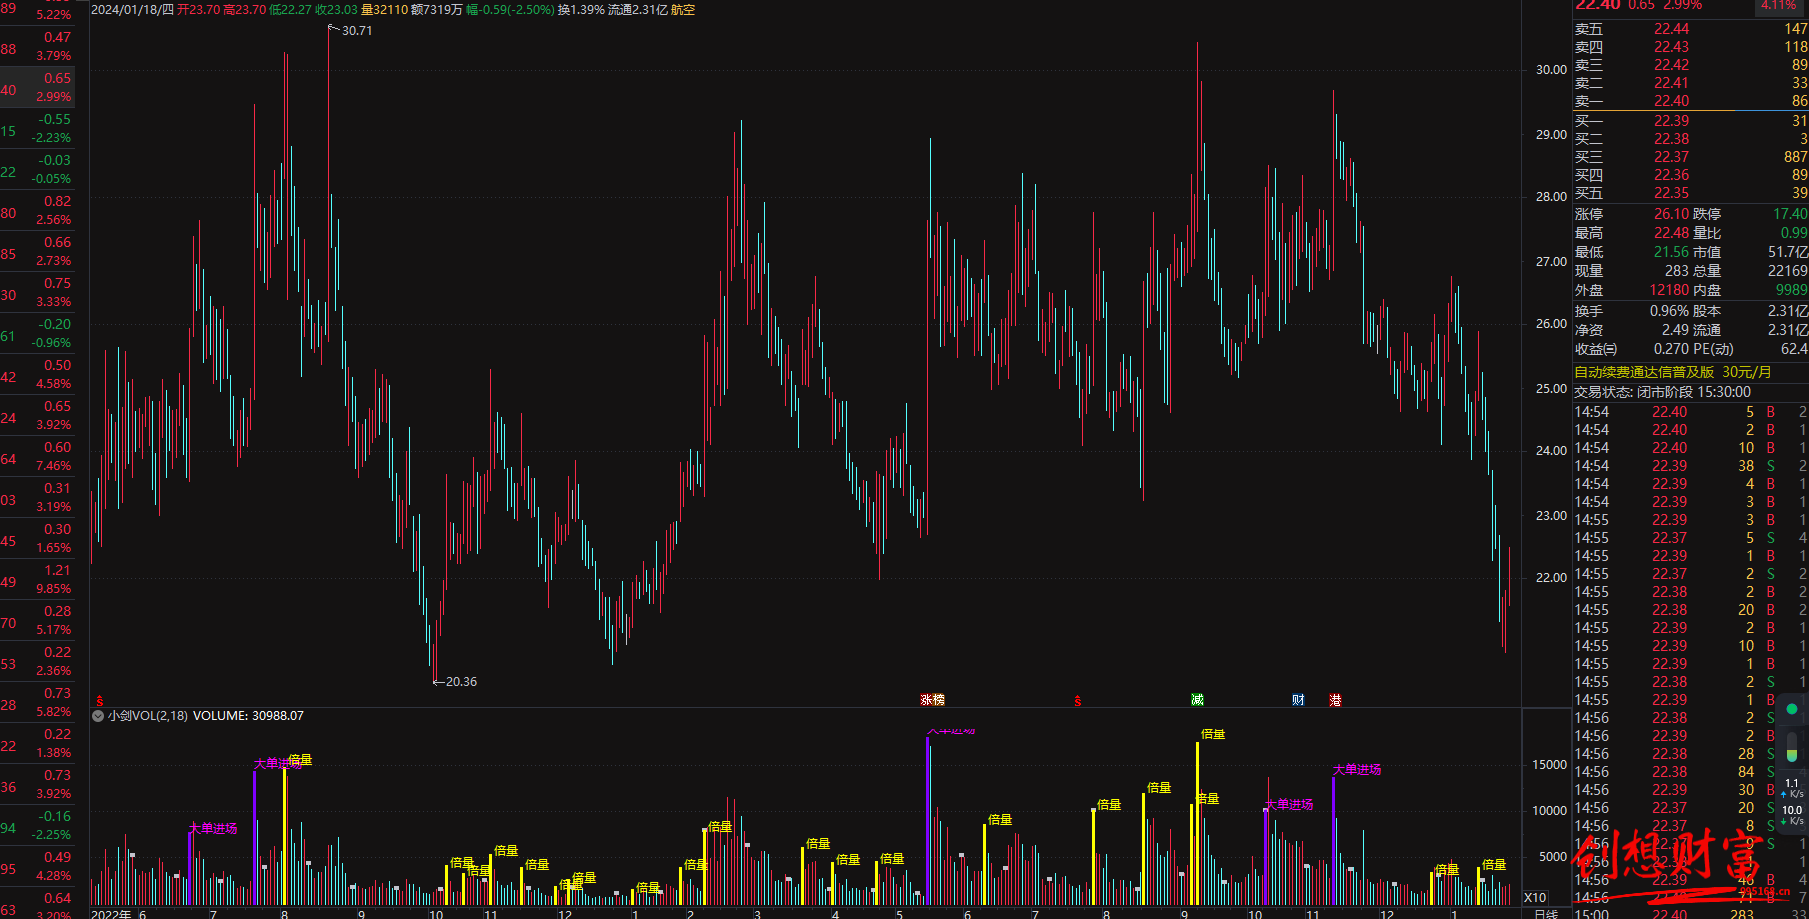Select the 卖三 22.42 order book row

[x=1690, y=65]
